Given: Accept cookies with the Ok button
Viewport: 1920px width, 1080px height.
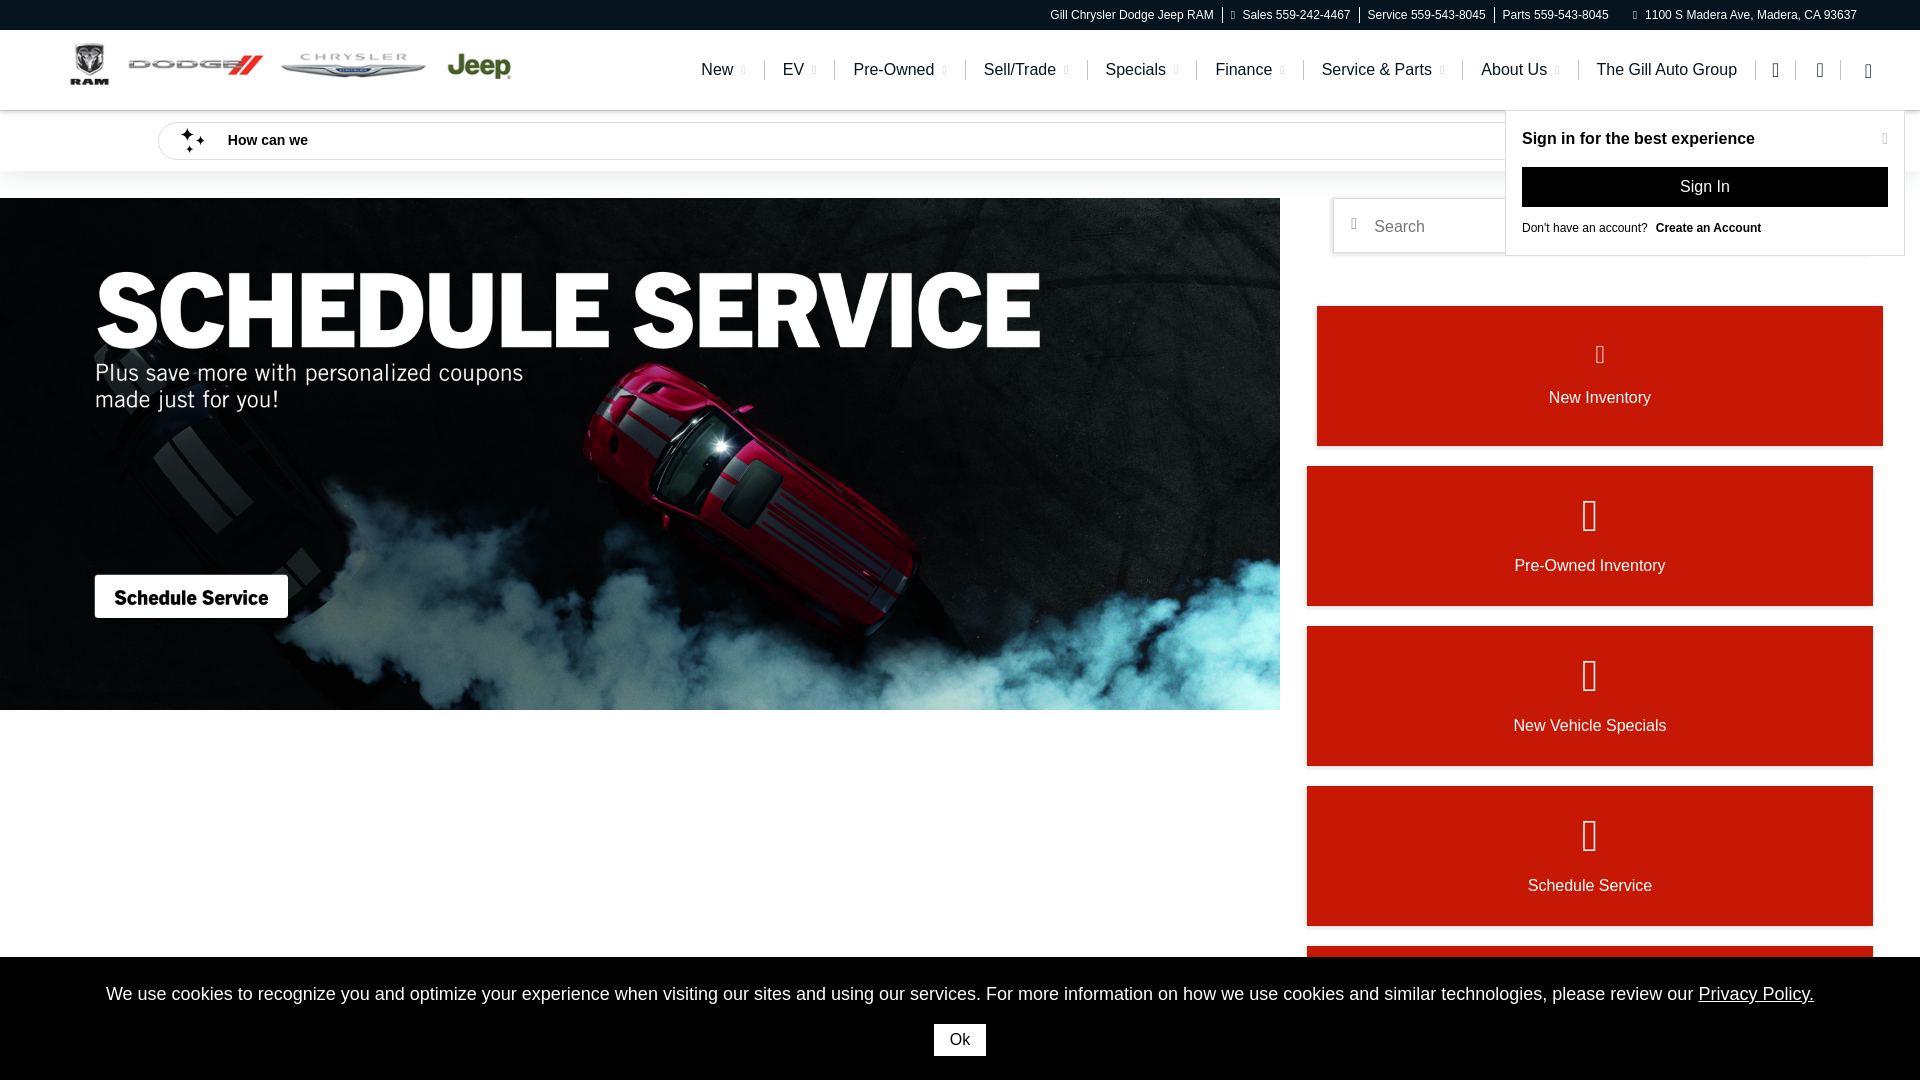Looking at the screenshot, I should 959,1040.
